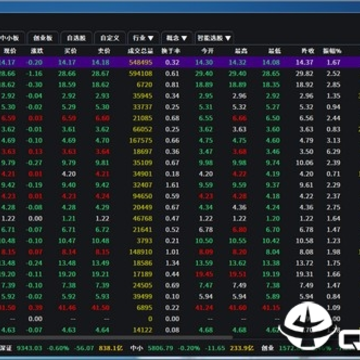Click the volume cell 21085
This screenshot has height=360, width=360.
tap(142, 118)
